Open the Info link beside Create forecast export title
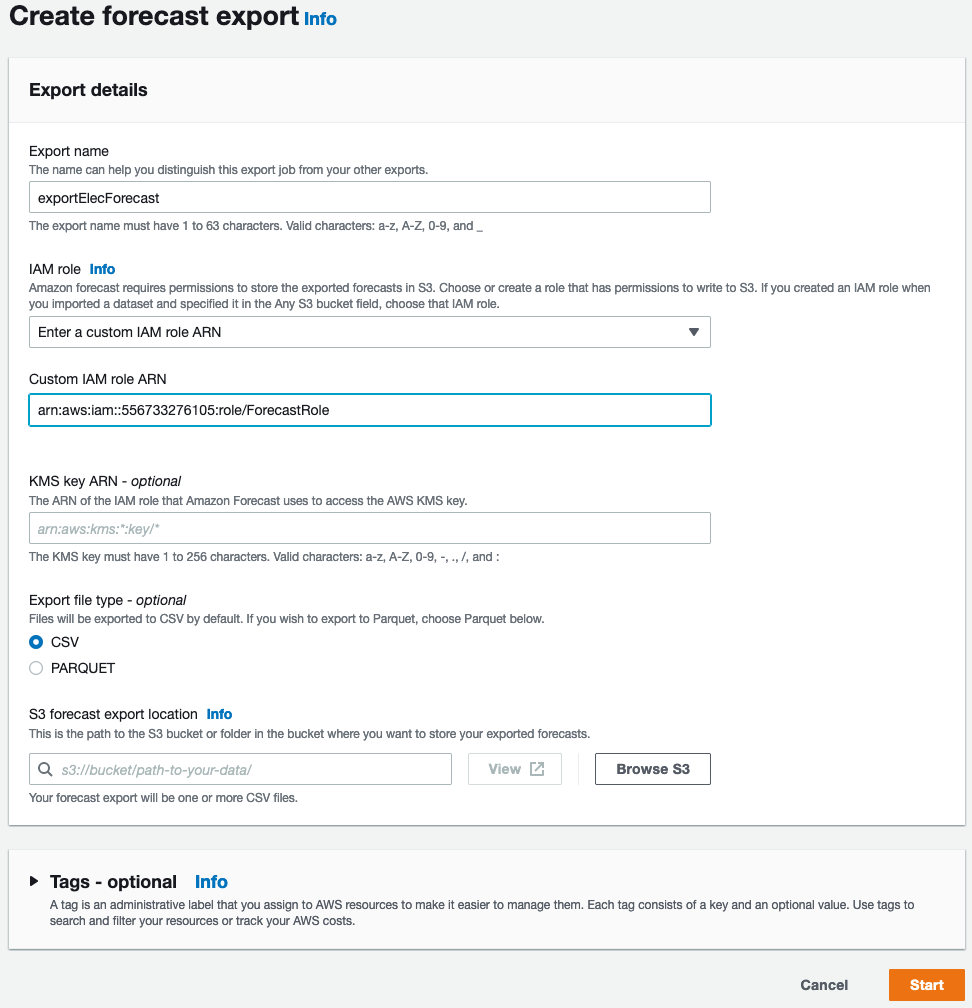Screen dimensions: 972x1008 (x=320, y=19)
